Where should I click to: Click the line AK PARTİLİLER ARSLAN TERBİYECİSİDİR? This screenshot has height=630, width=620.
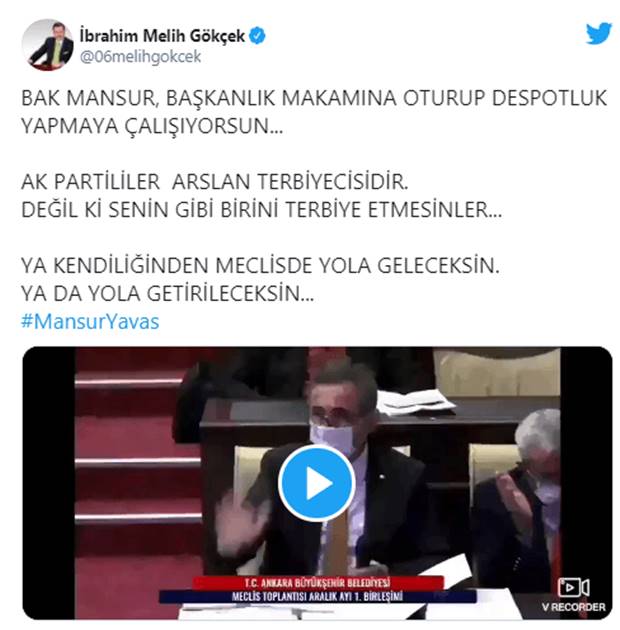(215, 182)
